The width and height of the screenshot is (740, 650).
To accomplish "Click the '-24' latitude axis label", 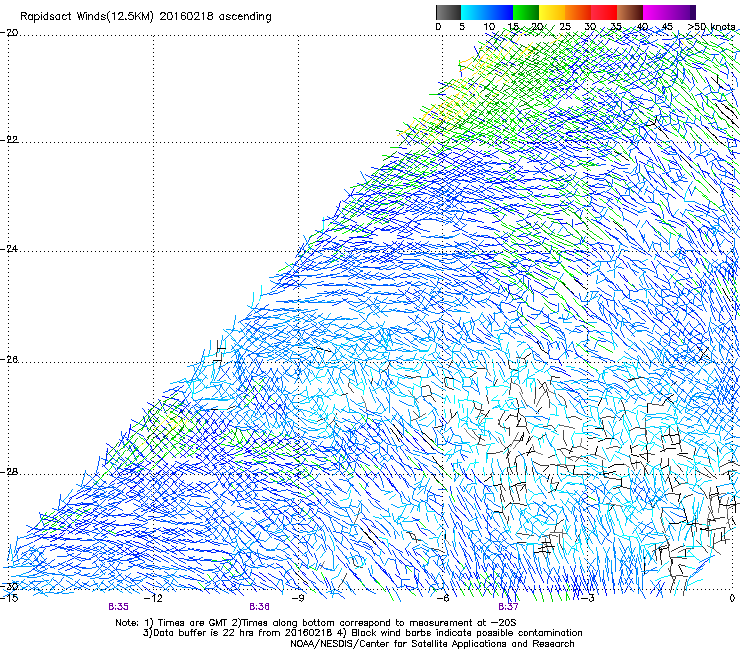I will 9,249.
